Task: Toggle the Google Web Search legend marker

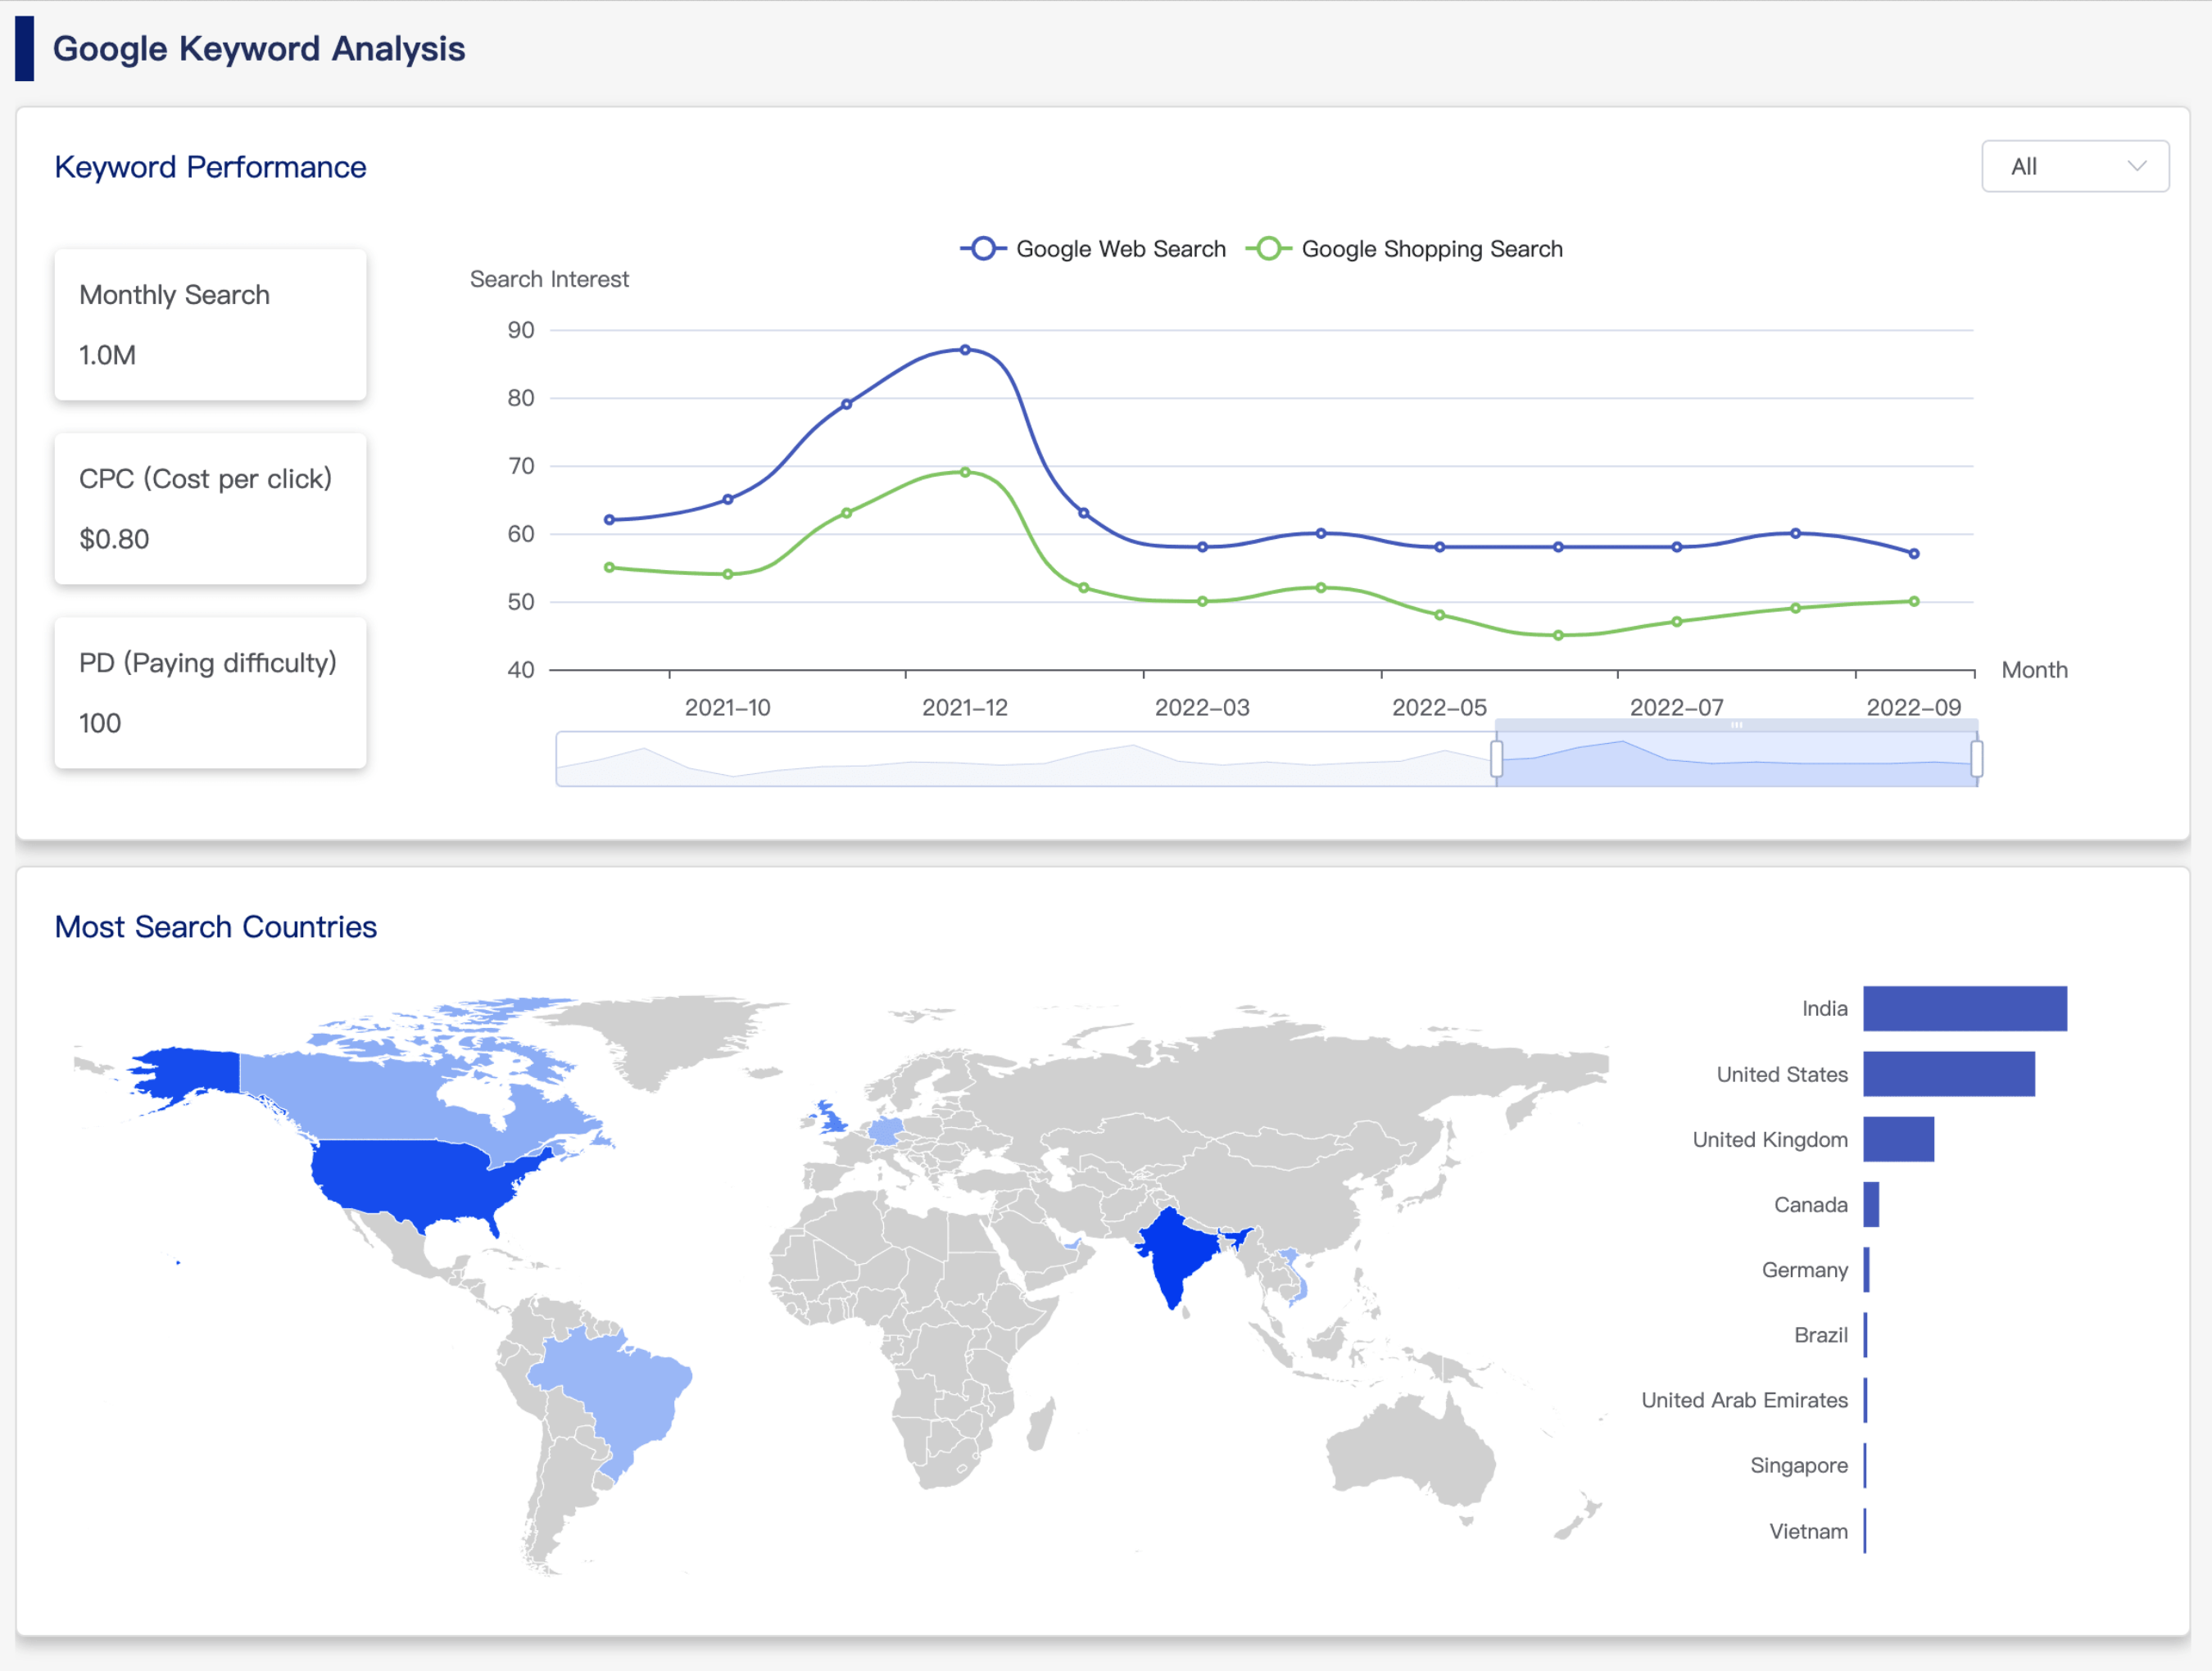Action: [982, 248]
